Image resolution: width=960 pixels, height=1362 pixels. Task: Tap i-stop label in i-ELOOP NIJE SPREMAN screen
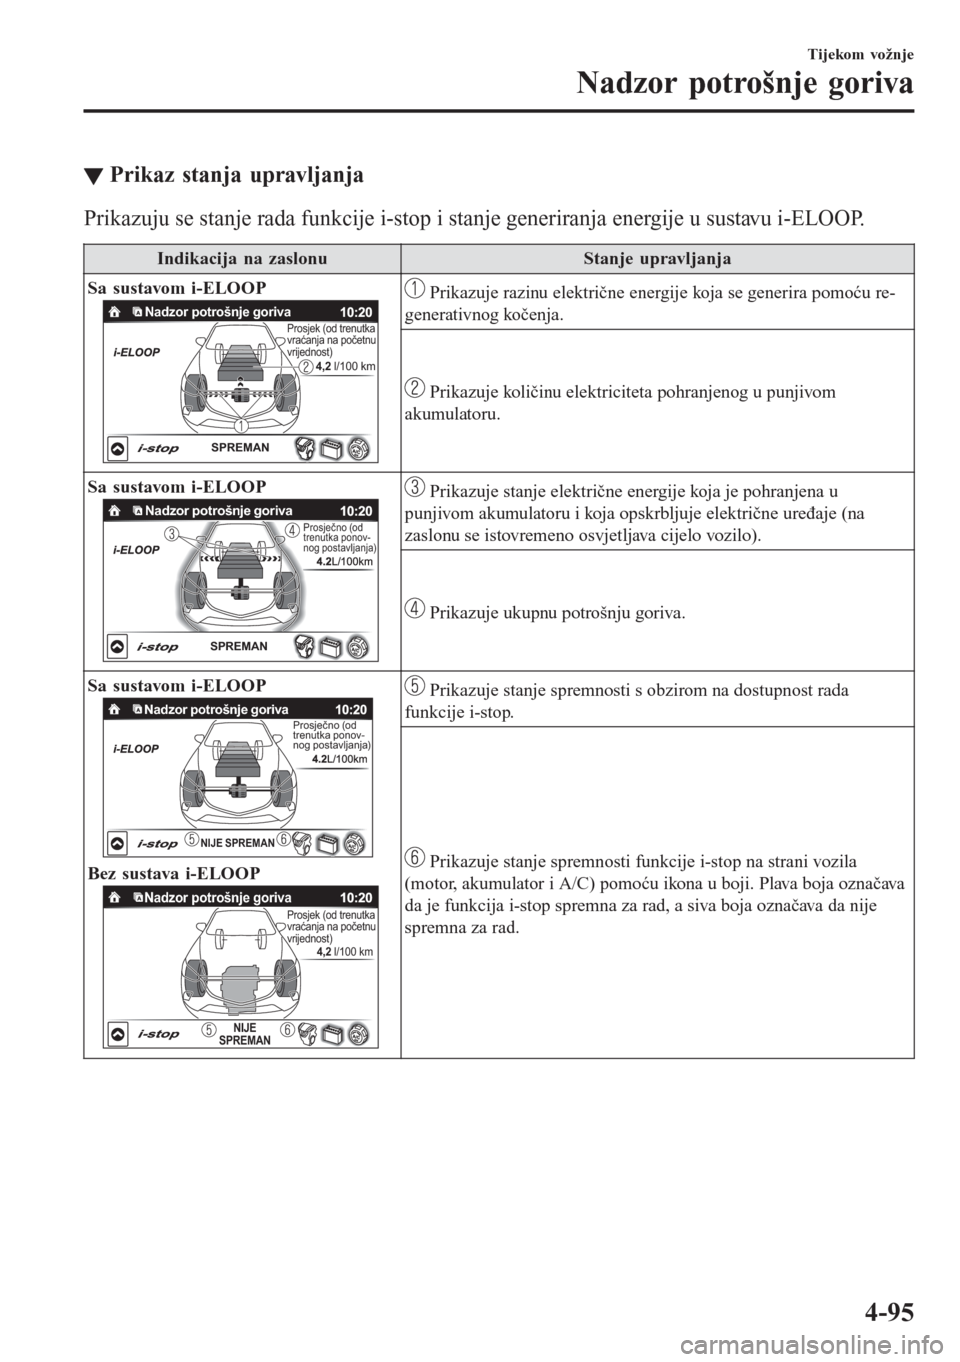click(x=158, y=844)
